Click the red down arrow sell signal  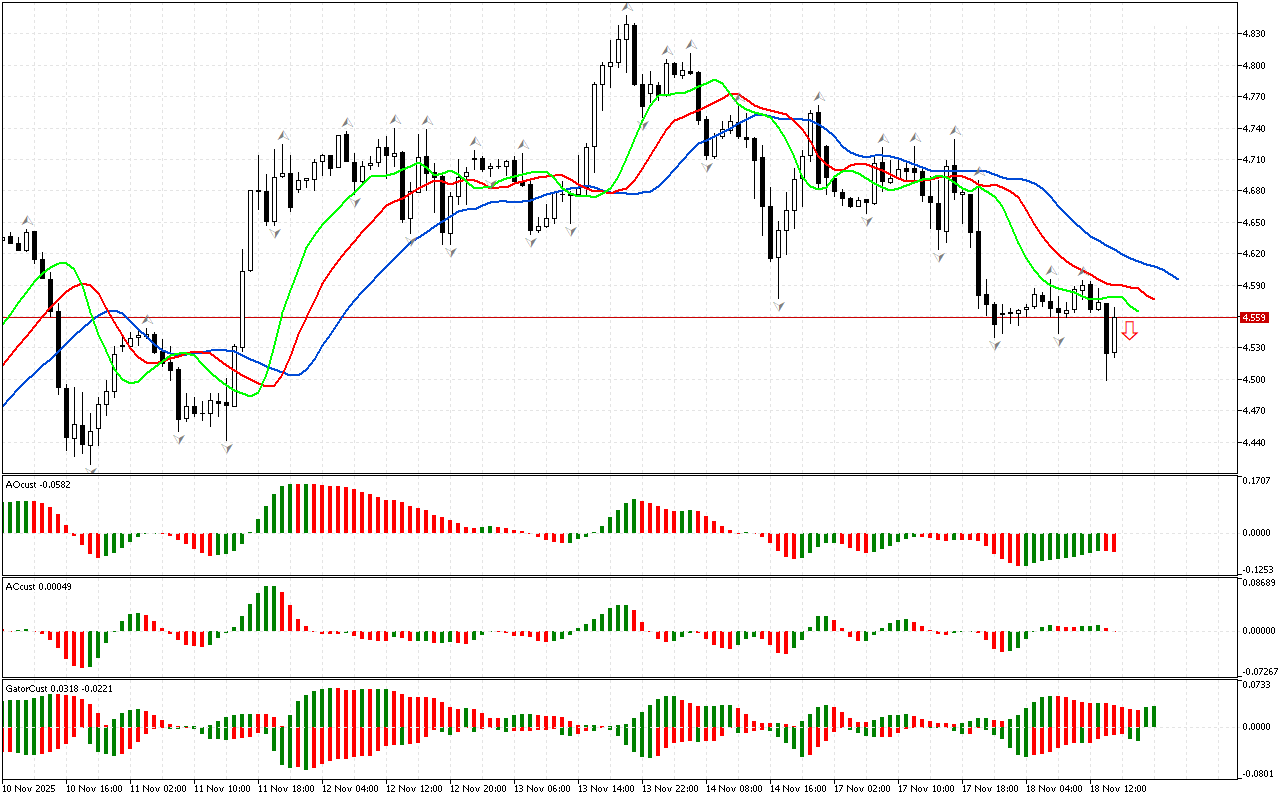[x=1129, y=331]
